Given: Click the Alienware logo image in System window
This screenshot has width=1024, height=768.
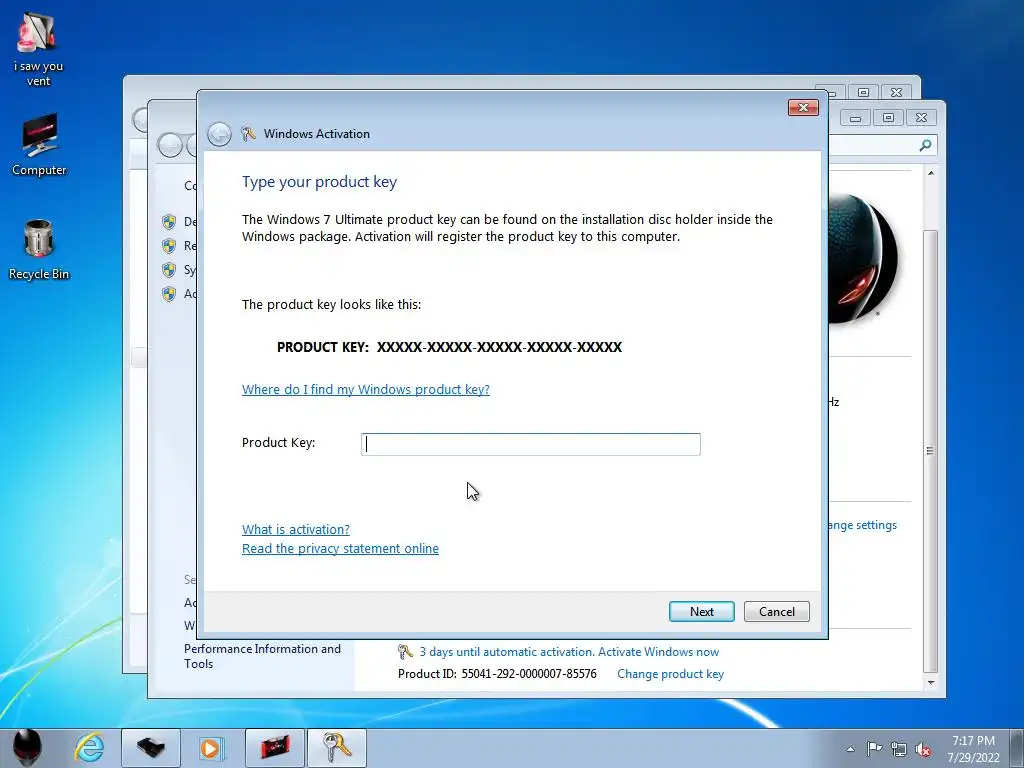Looking at the screenshot, I should 863,258.
